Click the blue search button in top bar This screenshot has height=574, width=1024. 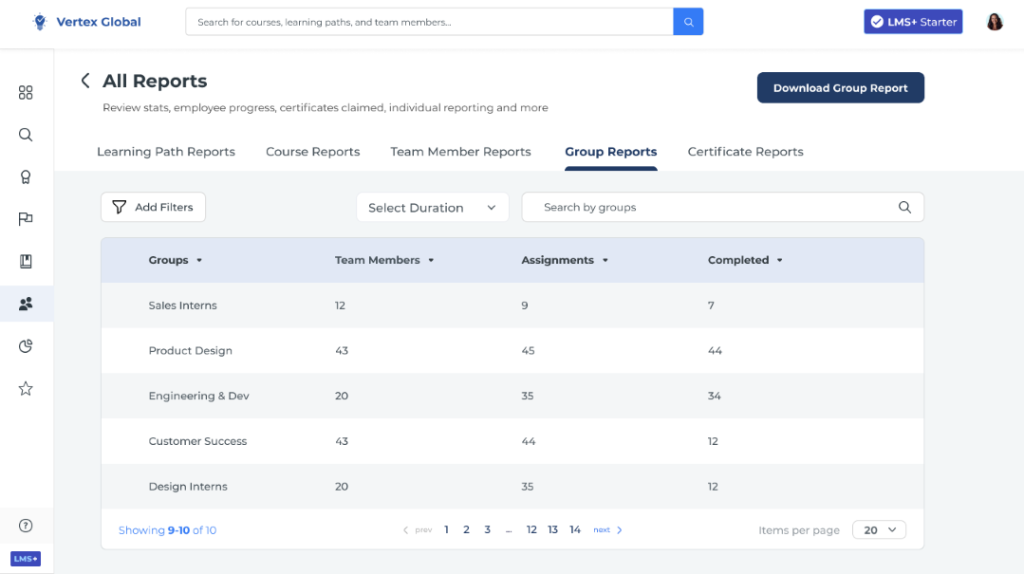[x=688, y=22]
